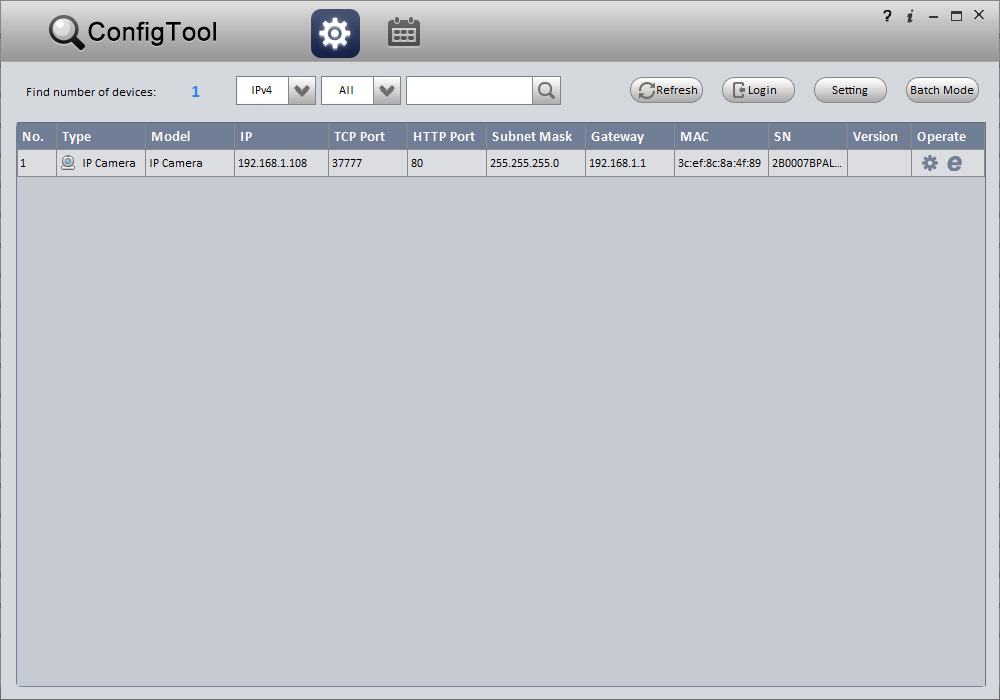Select row number 1 cell
The width and height of the screenshot is (1000, 700).
click(36, 163)
